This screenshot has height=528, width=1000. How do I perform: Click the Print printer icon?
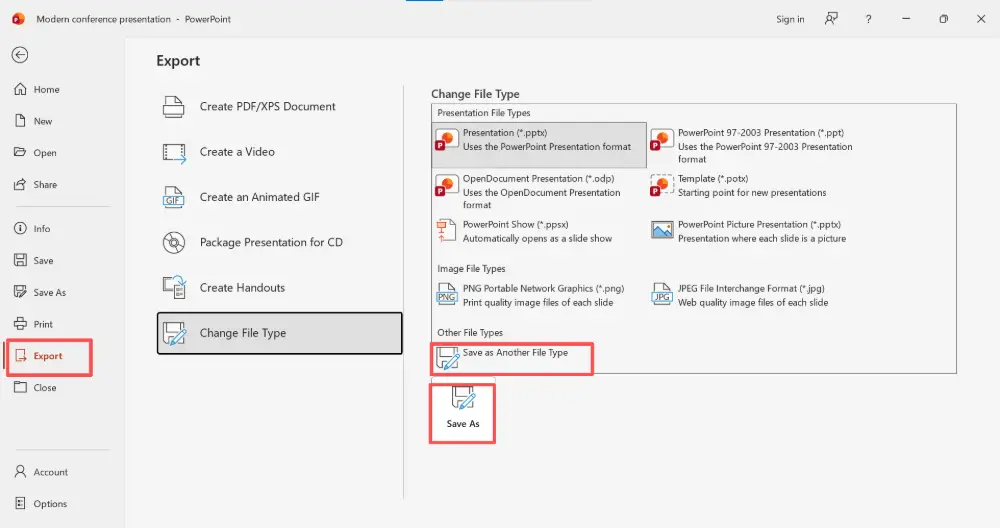pyautogui.click(x=20, y=323)
